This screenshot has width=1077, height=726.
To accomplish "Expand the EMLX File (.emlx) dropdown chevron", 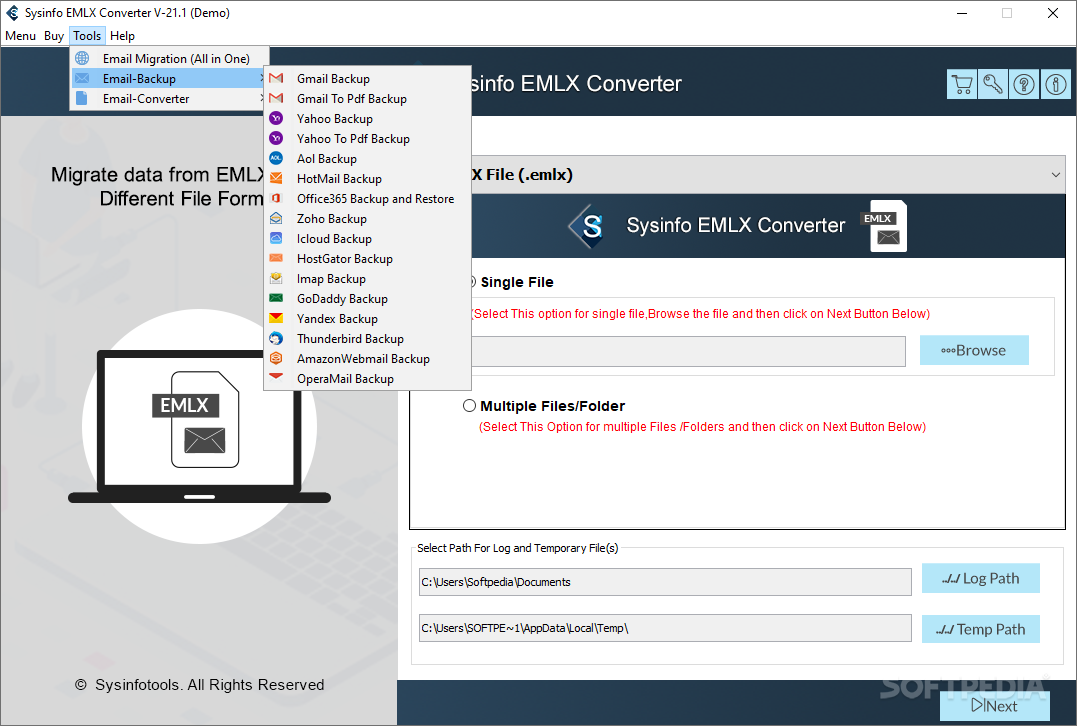I will tap(1056, 174).
